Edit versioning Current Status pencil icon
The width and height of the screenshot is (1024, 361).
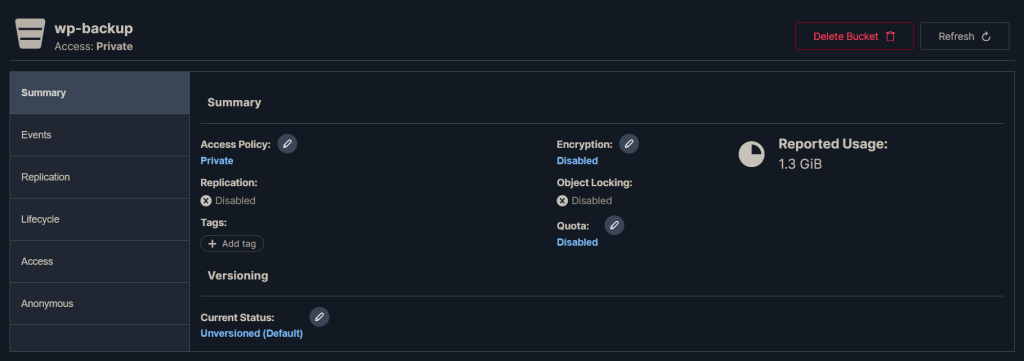[x=319, y=317]
